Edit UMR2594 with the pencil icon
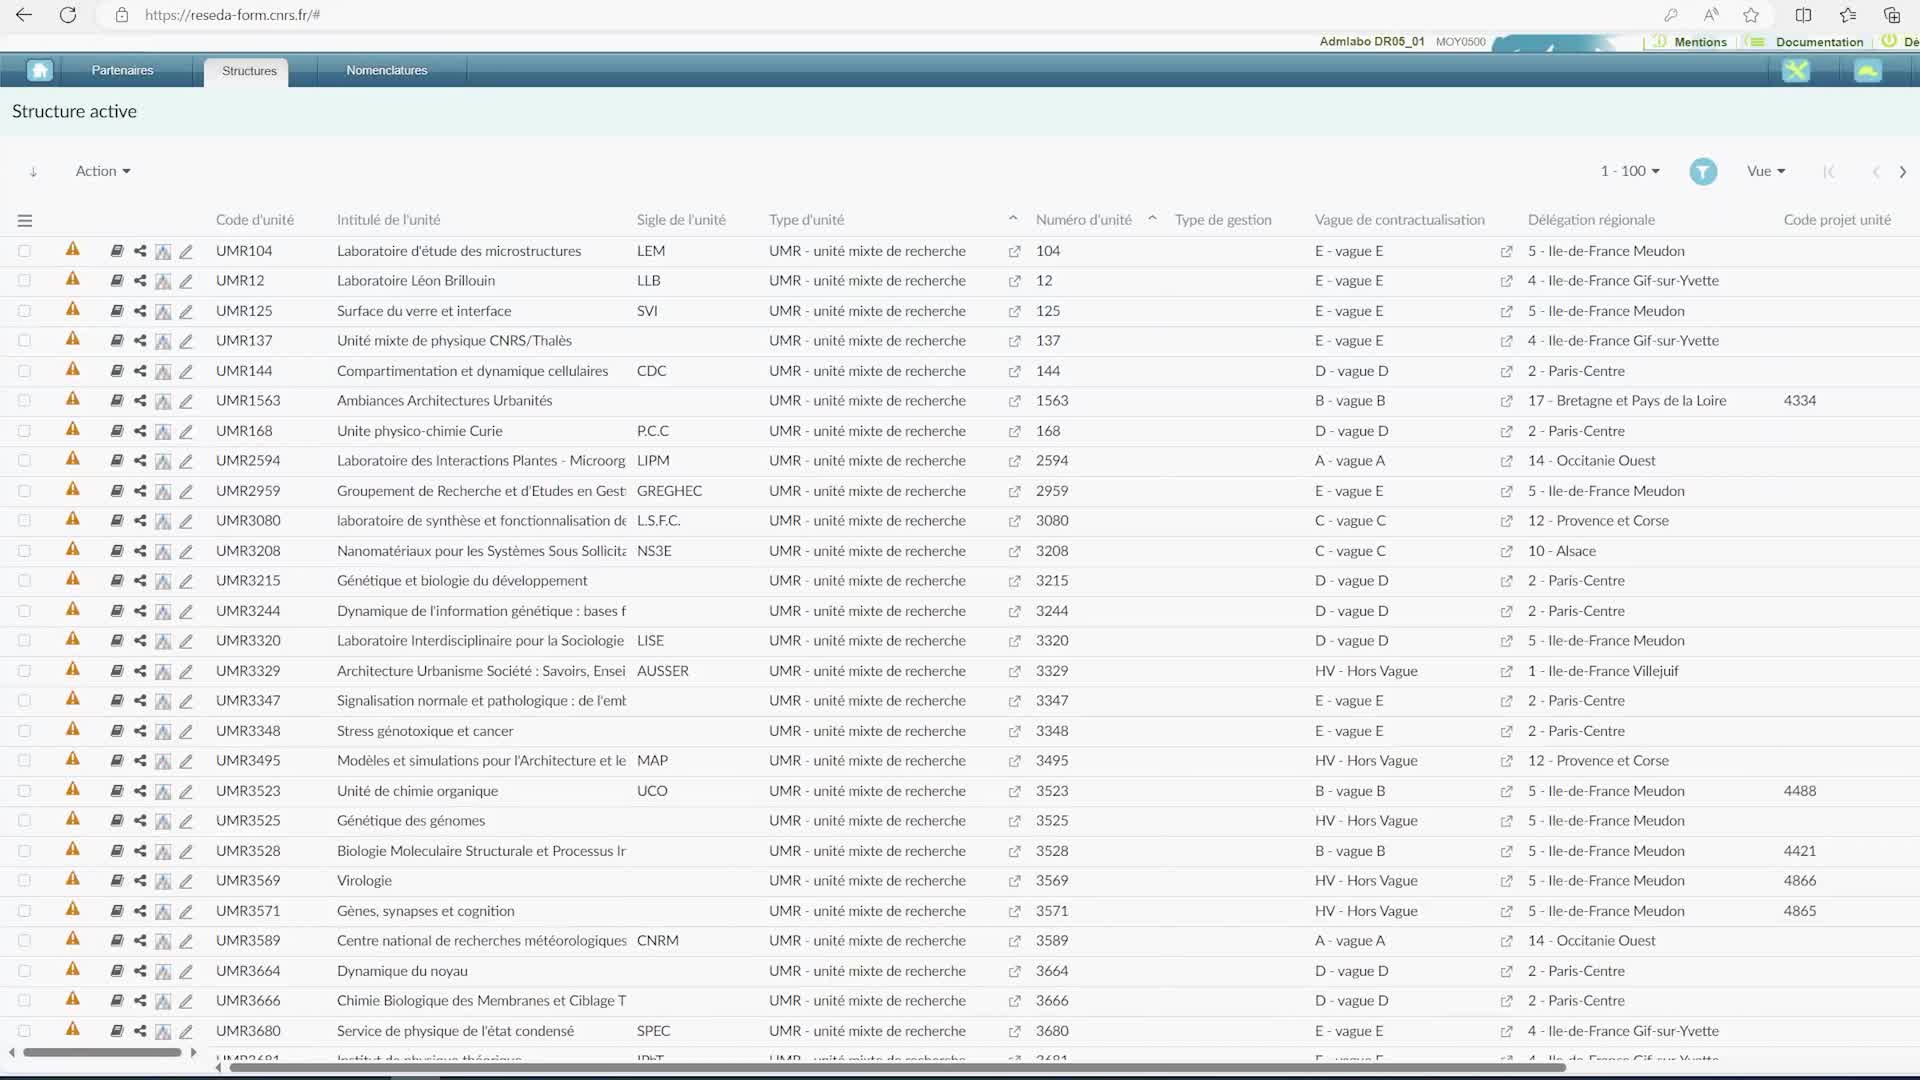This screenshot has width=1920, height=1080. (186, 461)
